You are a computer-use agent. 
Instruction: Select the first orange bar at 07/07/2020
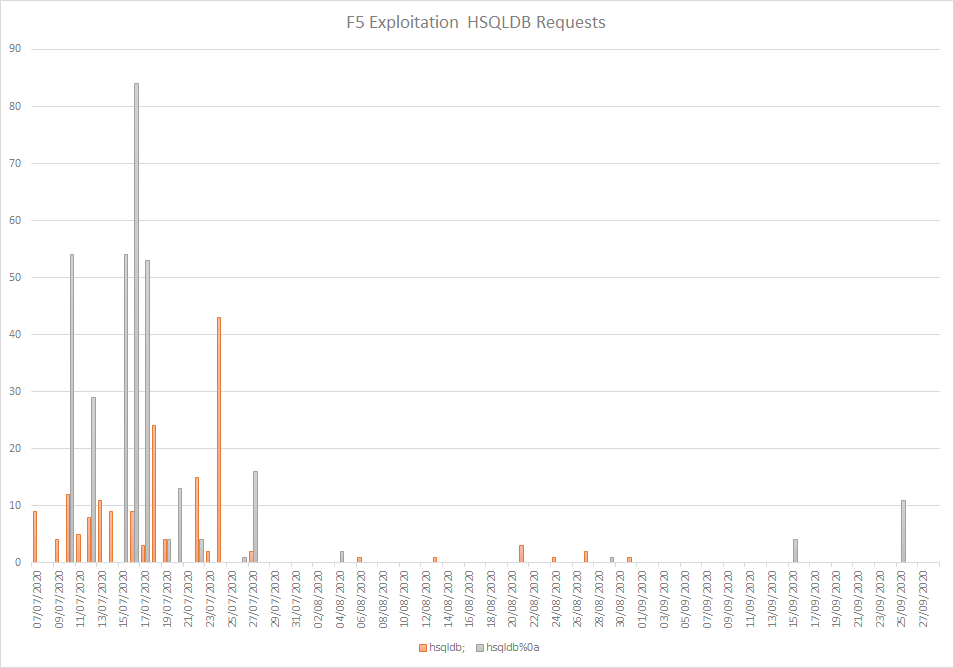(35, 537)
